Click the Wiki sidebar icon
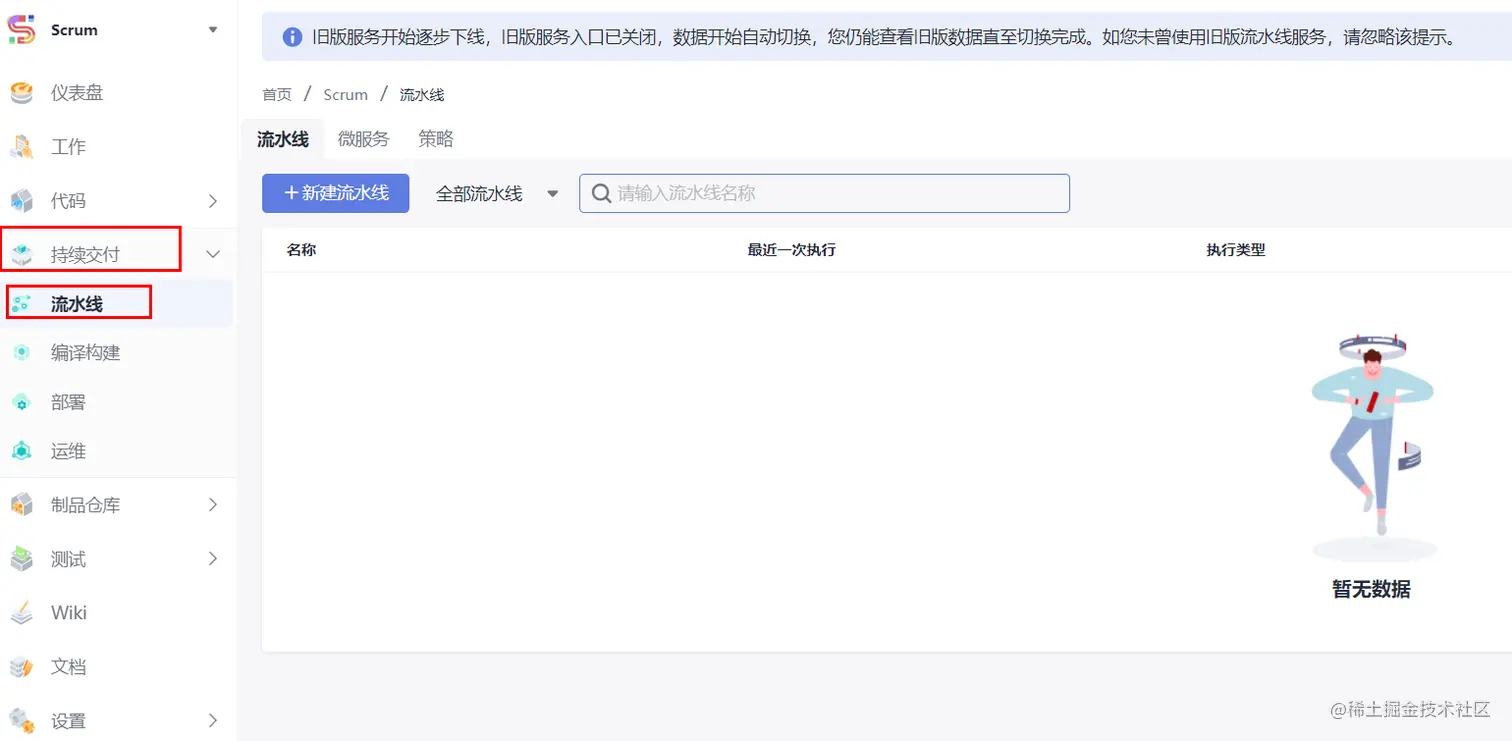Viewport: 1512px width, 741px height. [x=21, y=613]
